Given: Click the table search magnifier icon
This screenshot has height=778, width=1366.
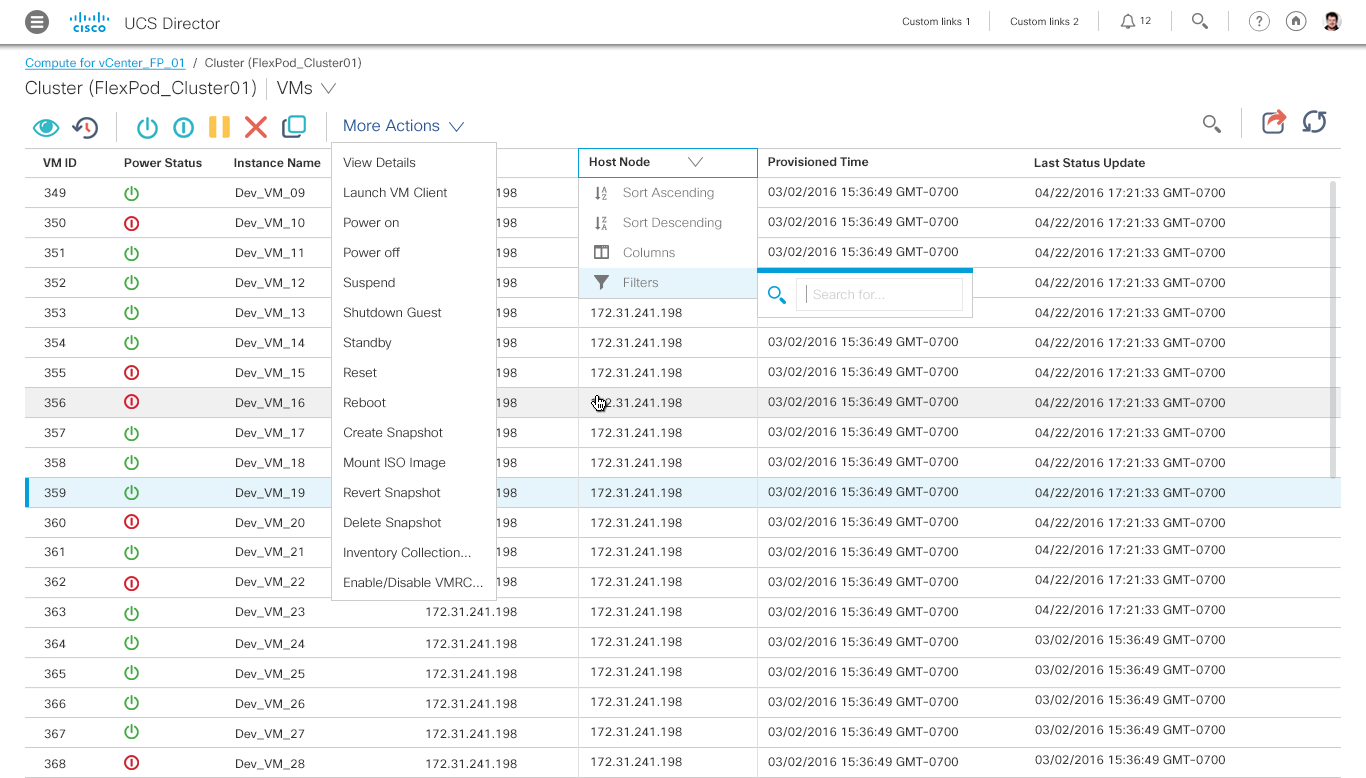Looking at the screenshot, I should (x=1211, y=125).
